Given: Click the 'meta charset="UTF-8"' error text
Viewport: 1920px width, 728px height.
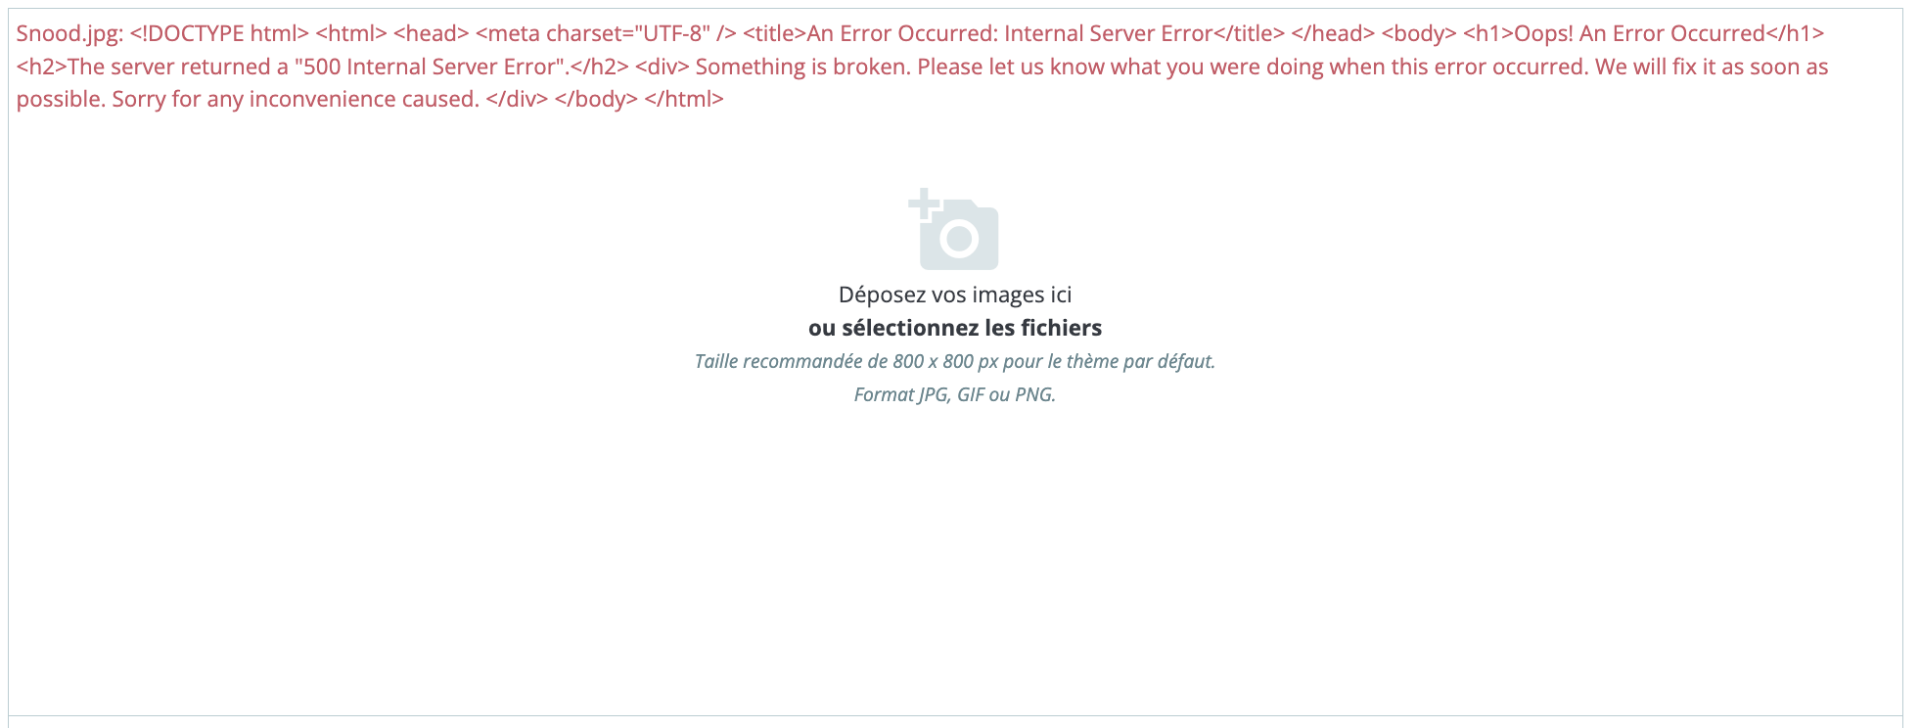Looking at the screenshot, I should point(600,34).
